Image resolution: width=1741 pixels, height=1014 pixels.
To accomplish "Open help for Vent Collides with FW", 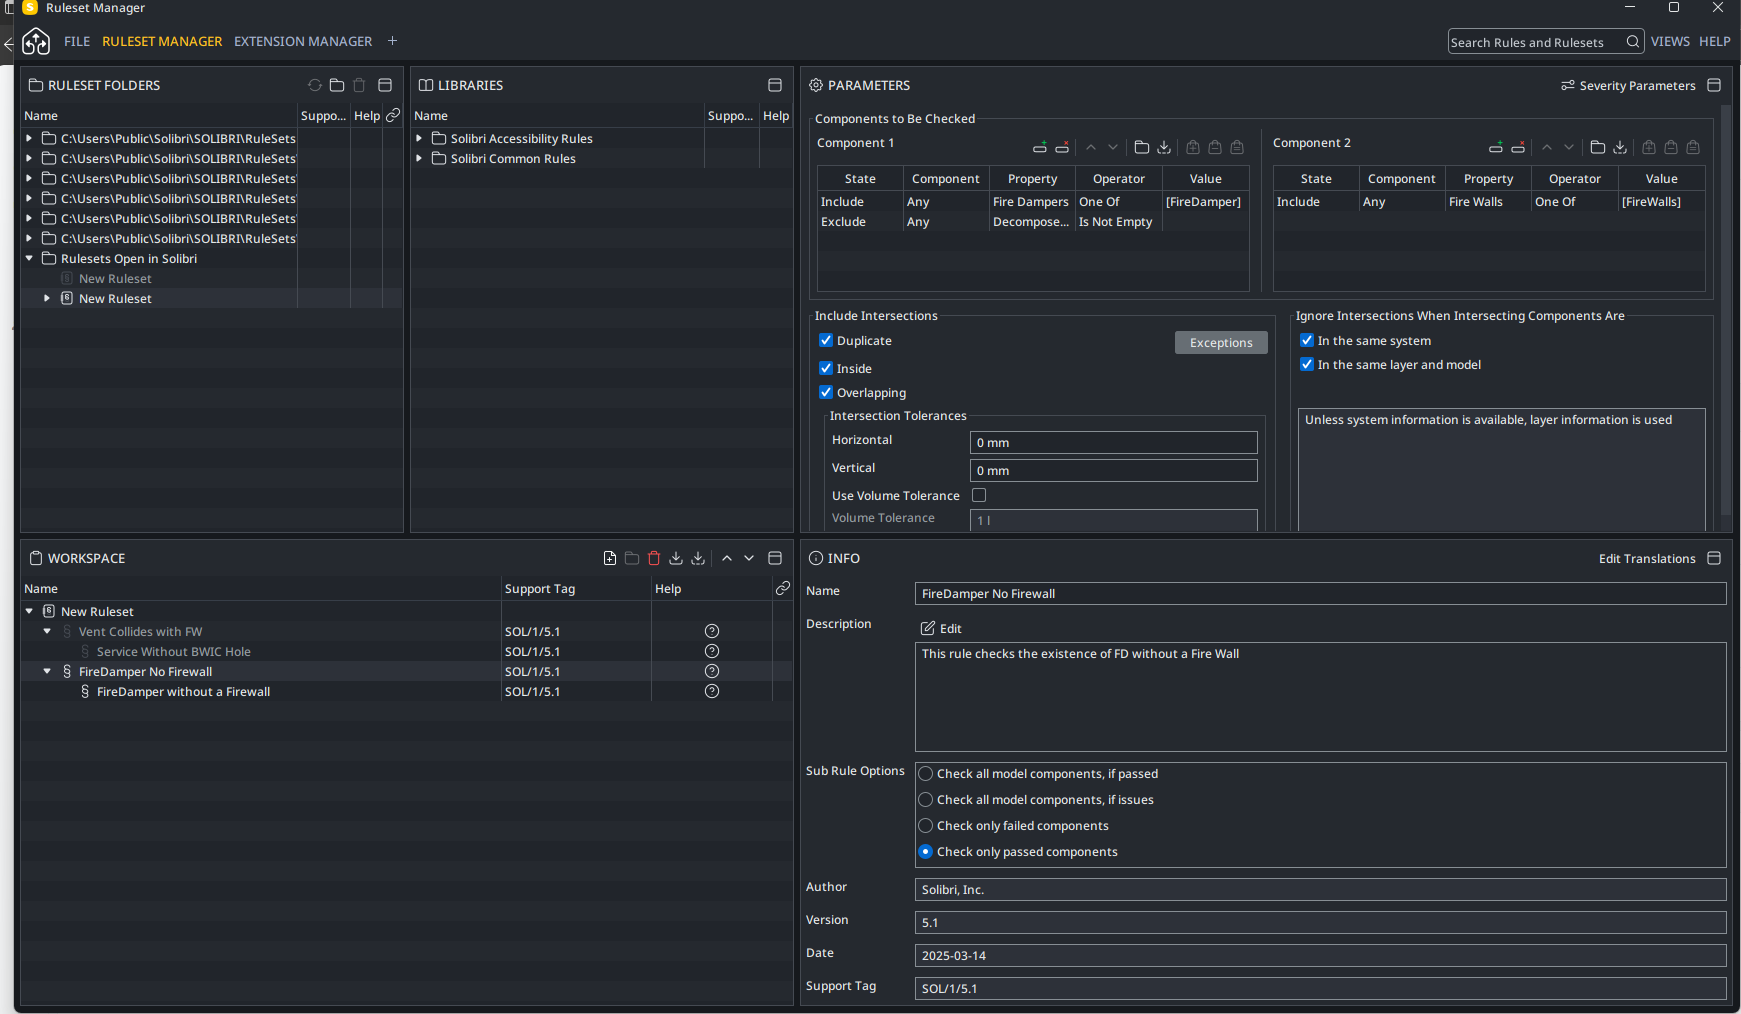I will (x=712, y=631).
